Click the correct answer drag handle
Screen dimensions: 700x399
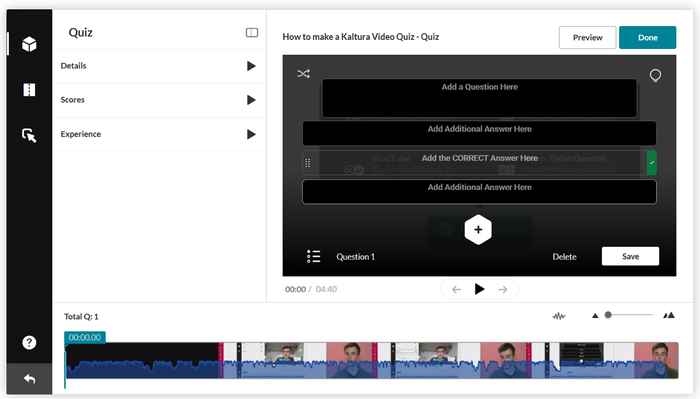pyautogui.click(x=308, y=163)
